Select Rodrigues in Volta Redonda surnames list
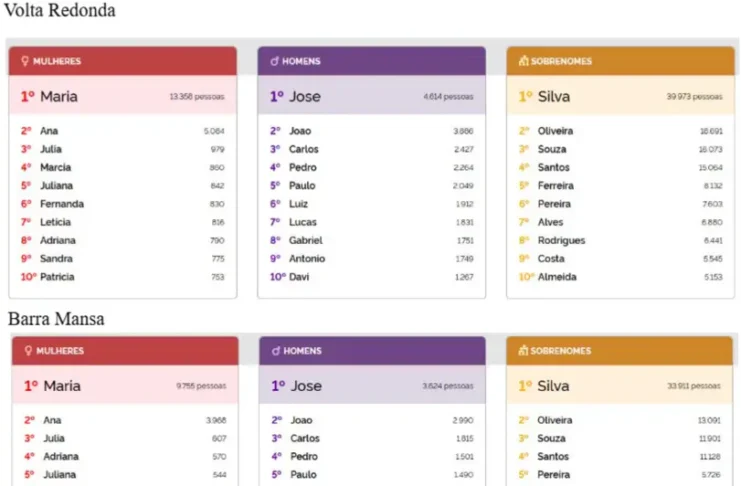 point(561,240)
